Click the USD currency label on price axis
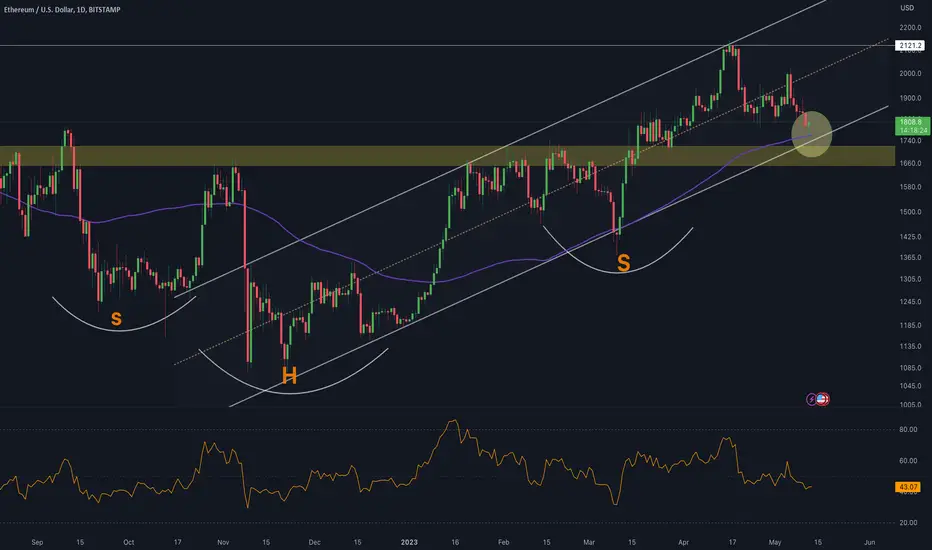Image resolution: width=932 pixels, height=550 pixels. [x=907, y=8]
